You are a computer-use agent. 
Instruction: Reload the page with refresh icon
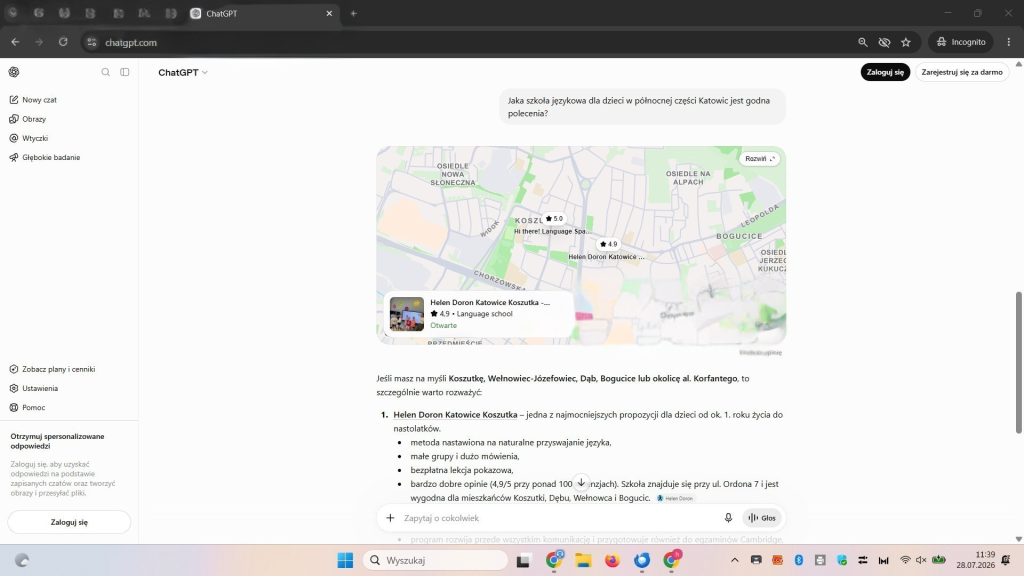pos(63,42)
